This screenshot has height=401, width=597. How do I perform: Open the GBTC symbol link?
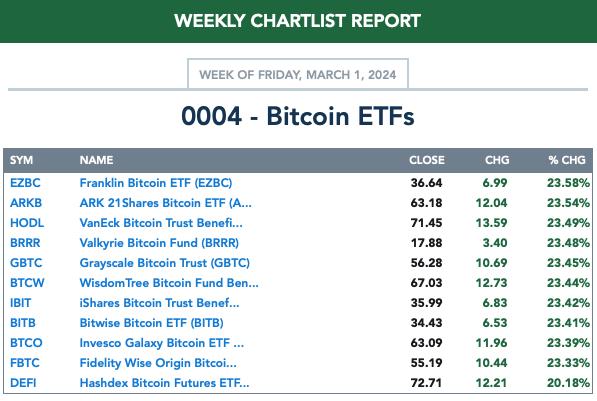tap(26, 263)
